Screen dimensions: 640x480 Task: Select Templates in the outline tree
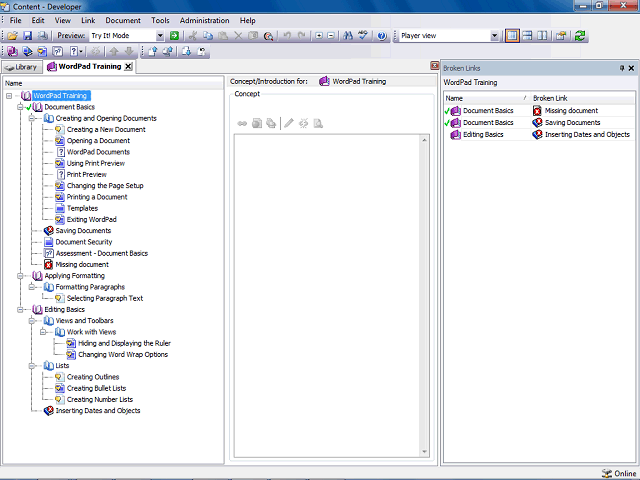pos(82,209)
